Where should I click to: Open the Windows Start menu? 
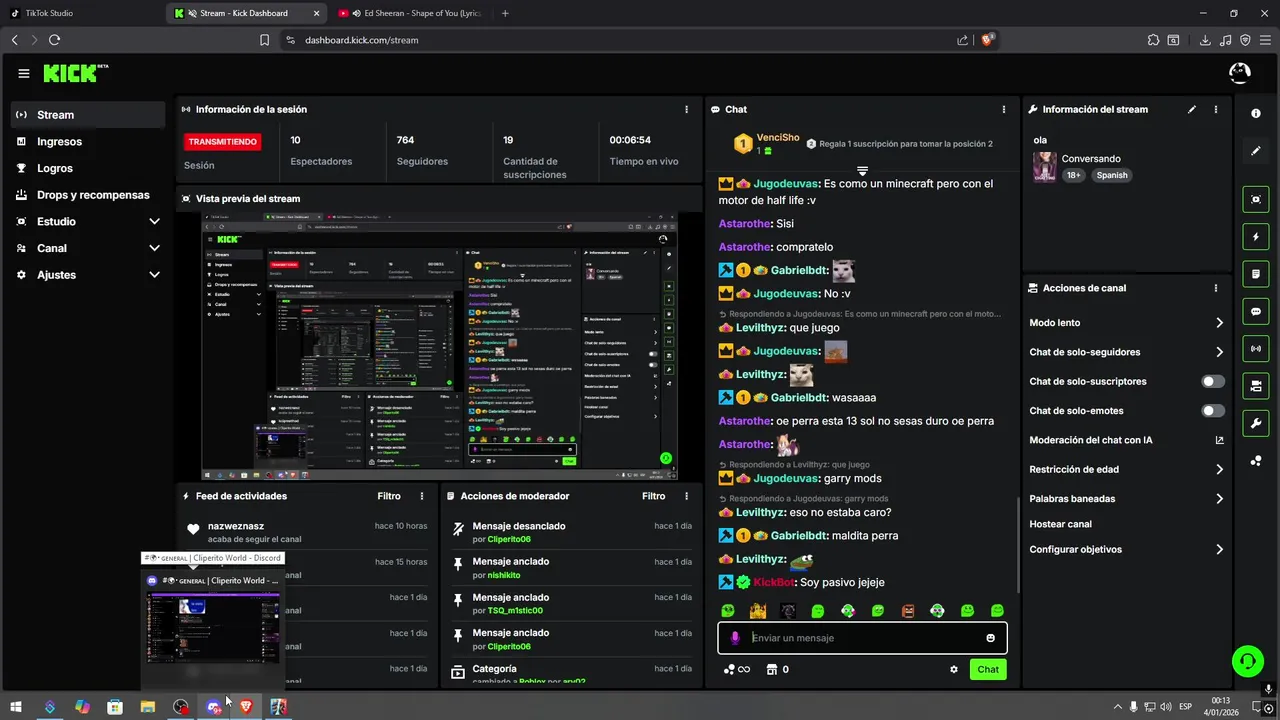click(x=16, y=707)
